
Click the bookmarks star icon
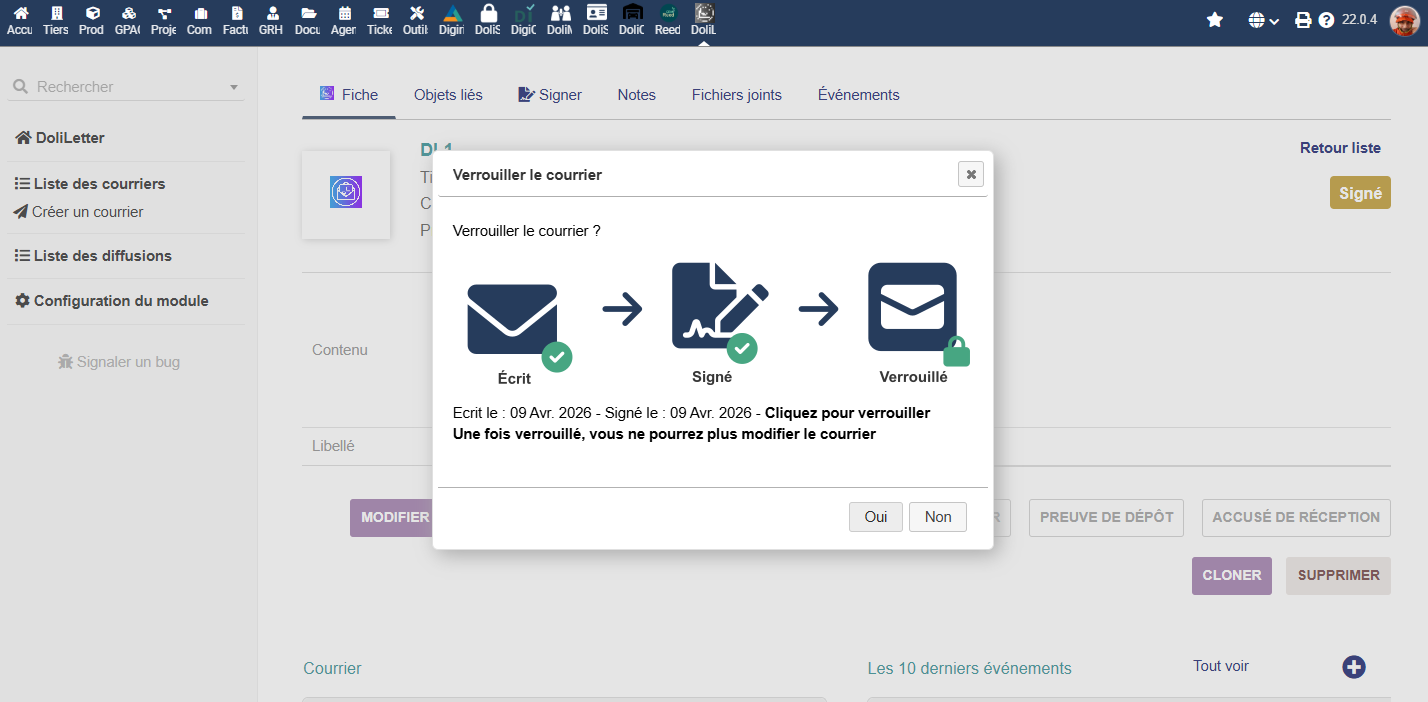click(1215, 20)
